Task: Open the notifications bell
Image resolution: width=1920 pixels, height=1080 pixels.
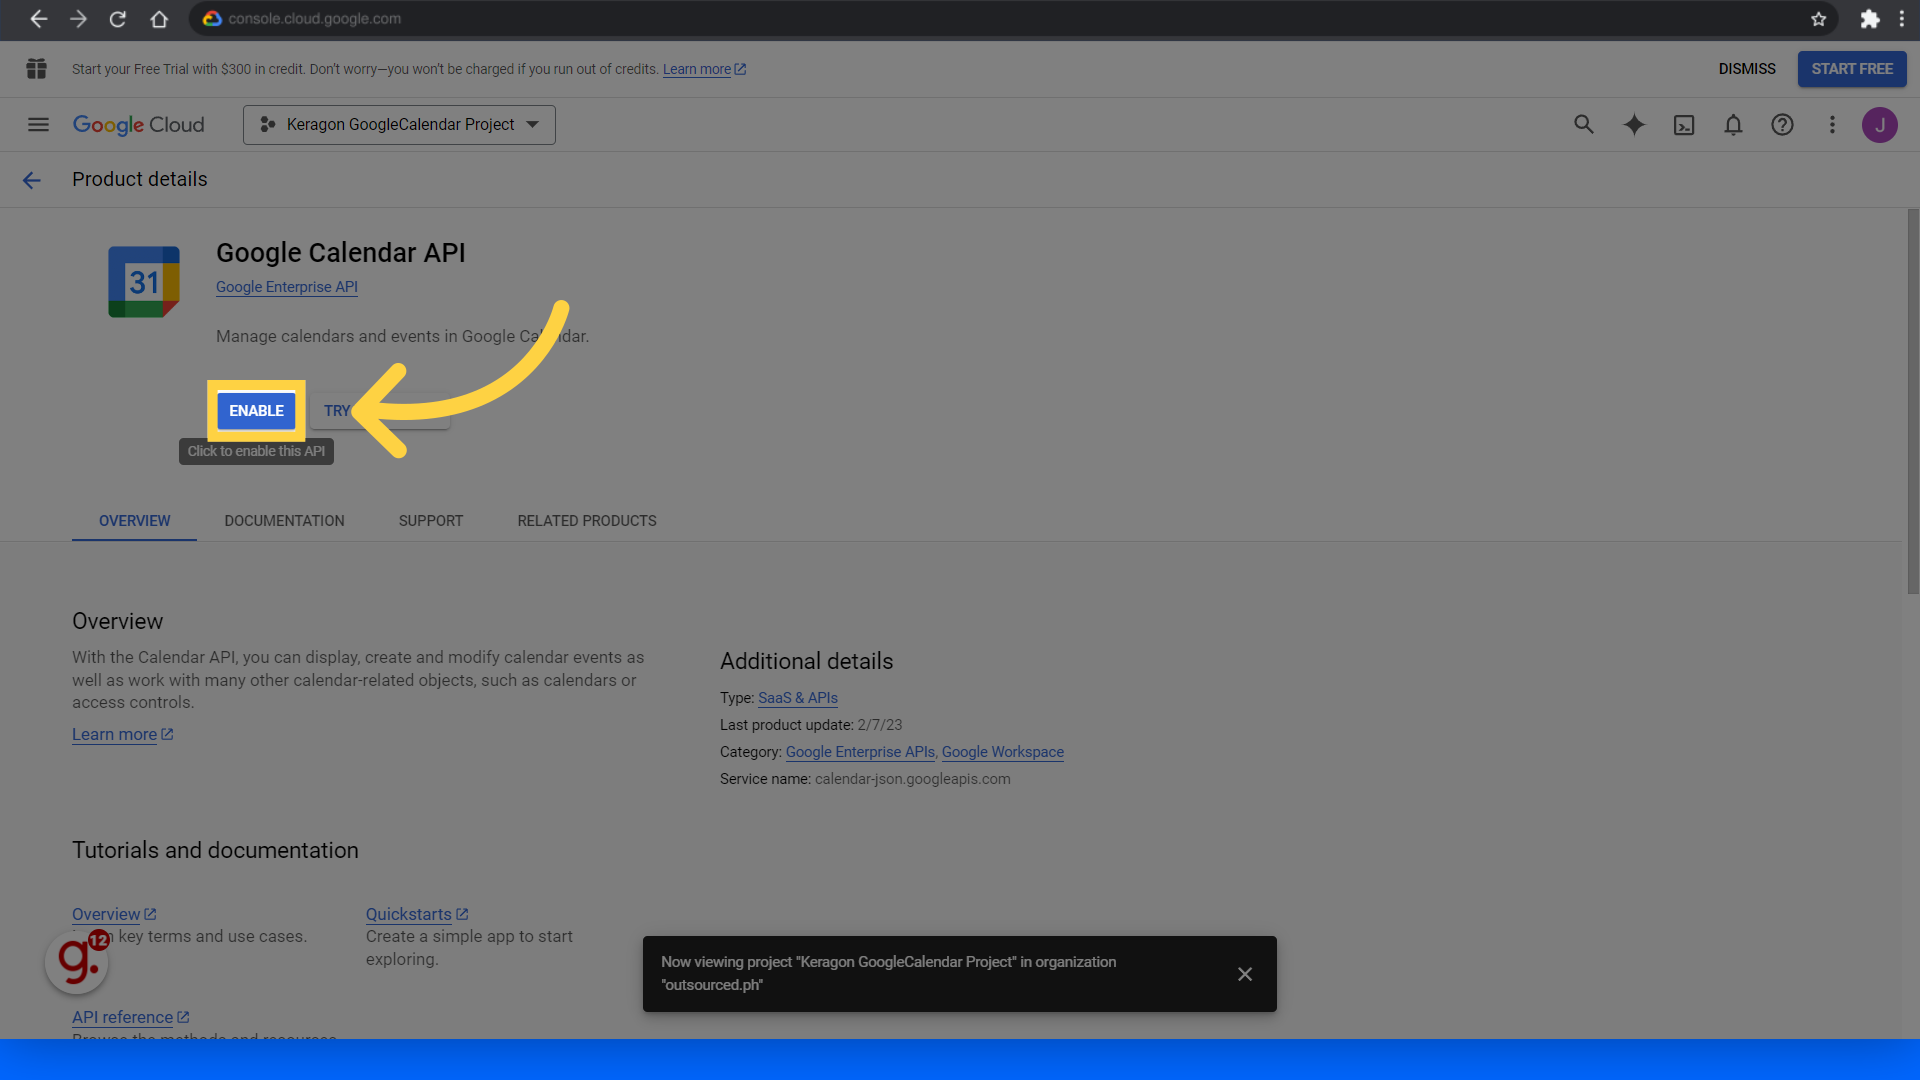Action: pyautogui.click(x=1733, y=125)
